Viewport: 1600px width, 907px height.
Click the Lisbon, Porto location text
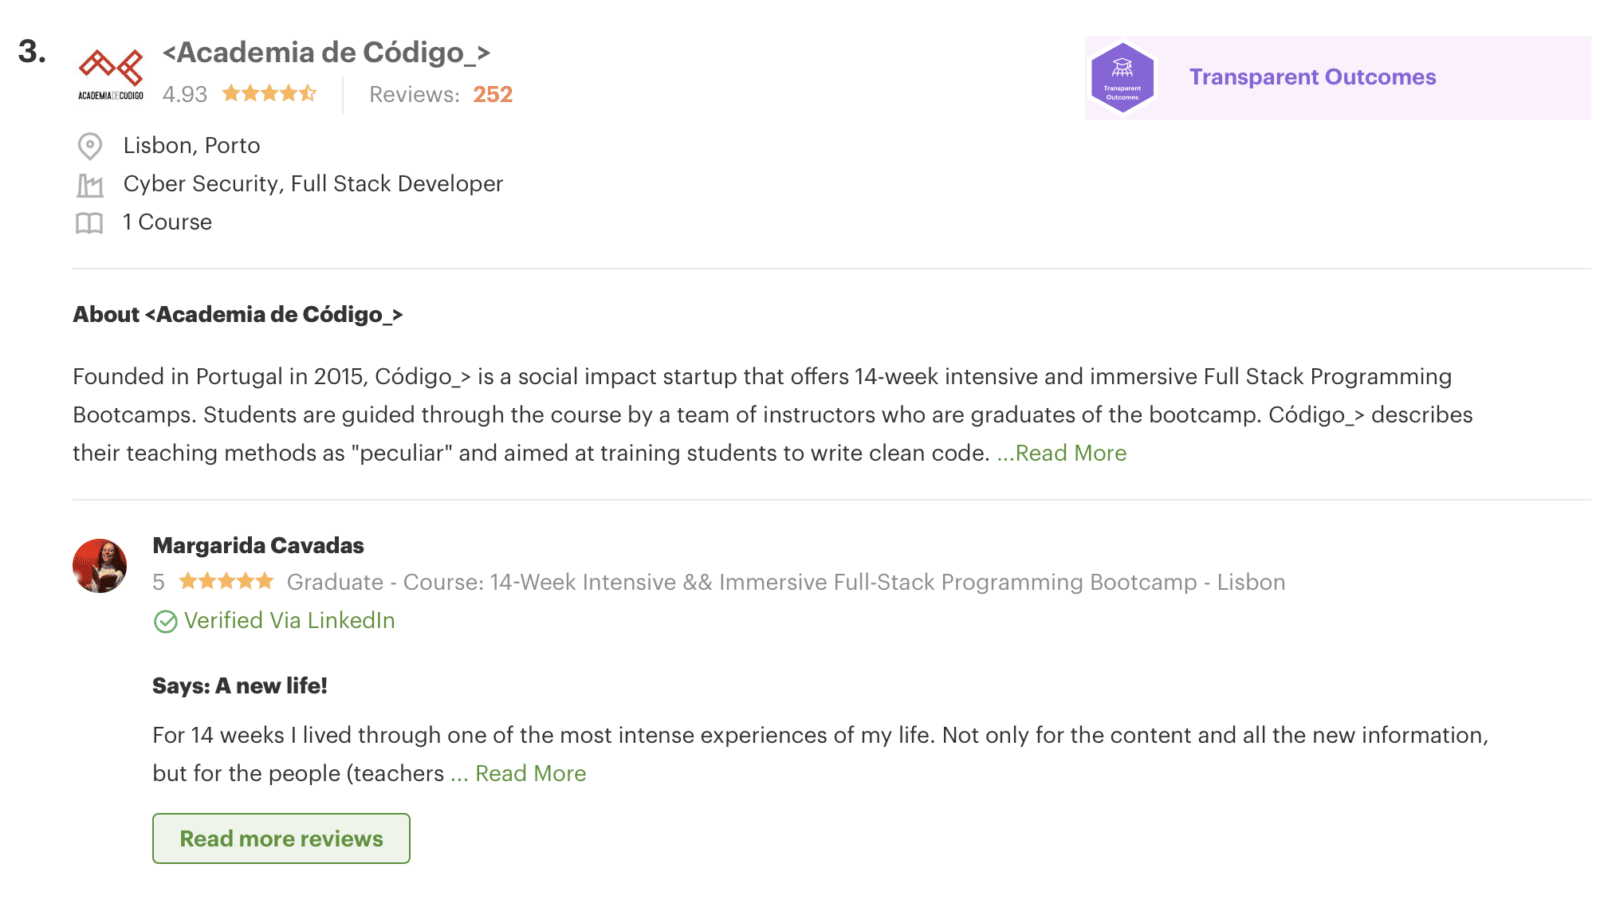point(191,145)
